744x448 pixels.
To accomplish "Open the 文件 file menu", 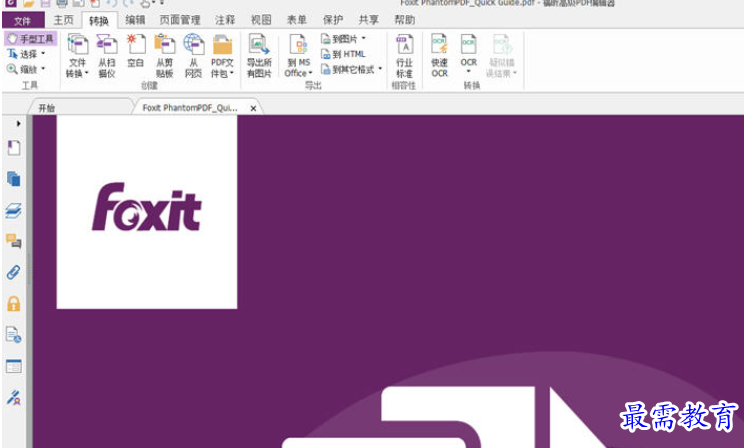I will (x=23, y=20).
